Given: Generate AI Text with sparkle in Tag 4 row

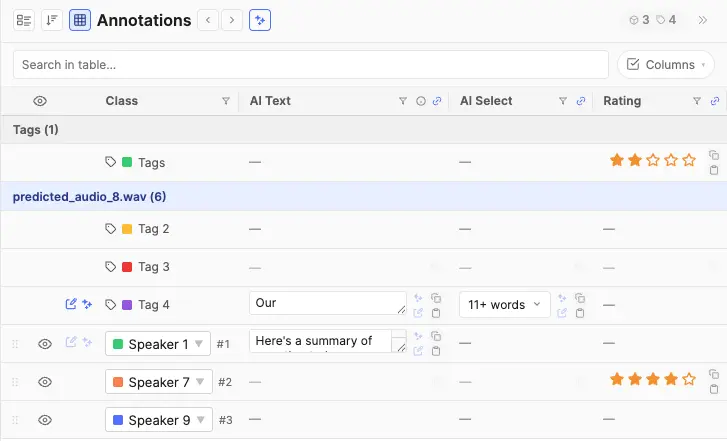Looking at the screenshot, I should 418,298.
